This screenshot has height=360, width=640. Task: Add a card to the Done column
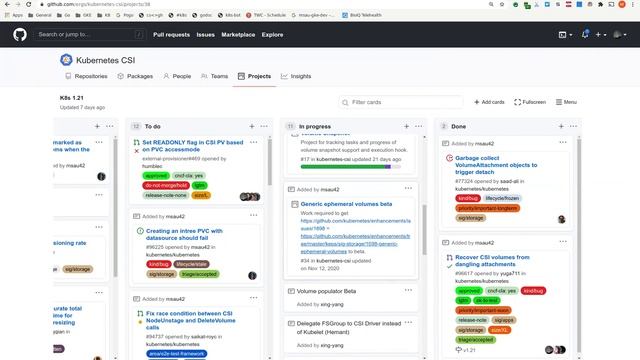click(x=561, y=127)
